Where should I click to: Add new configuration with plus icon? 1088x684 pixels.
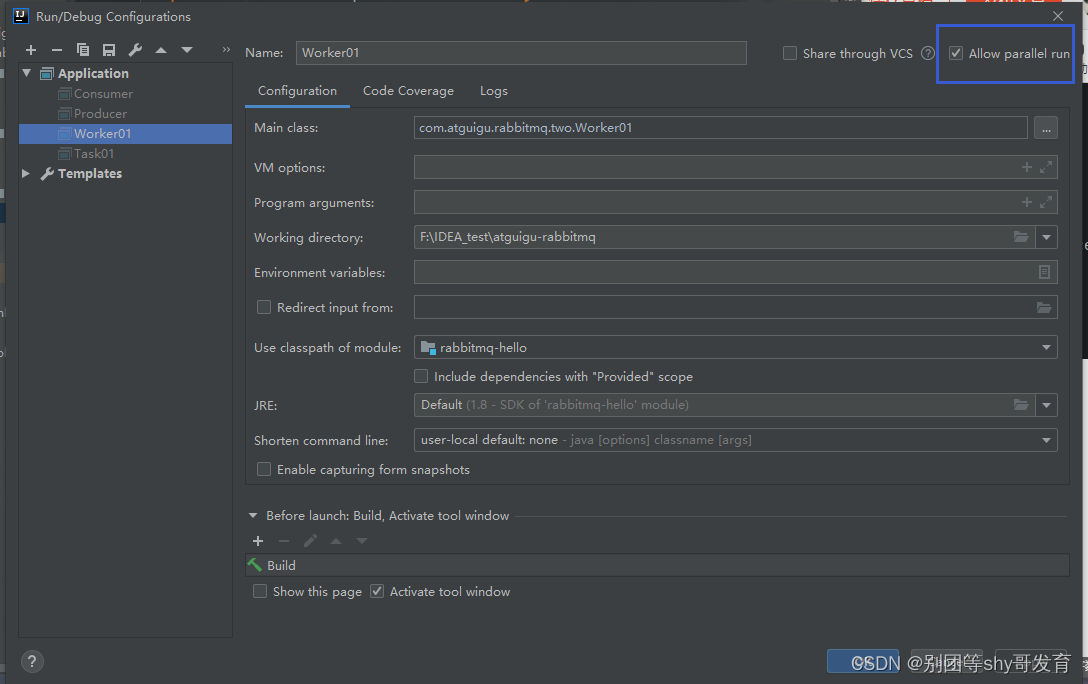click(31, 50)
